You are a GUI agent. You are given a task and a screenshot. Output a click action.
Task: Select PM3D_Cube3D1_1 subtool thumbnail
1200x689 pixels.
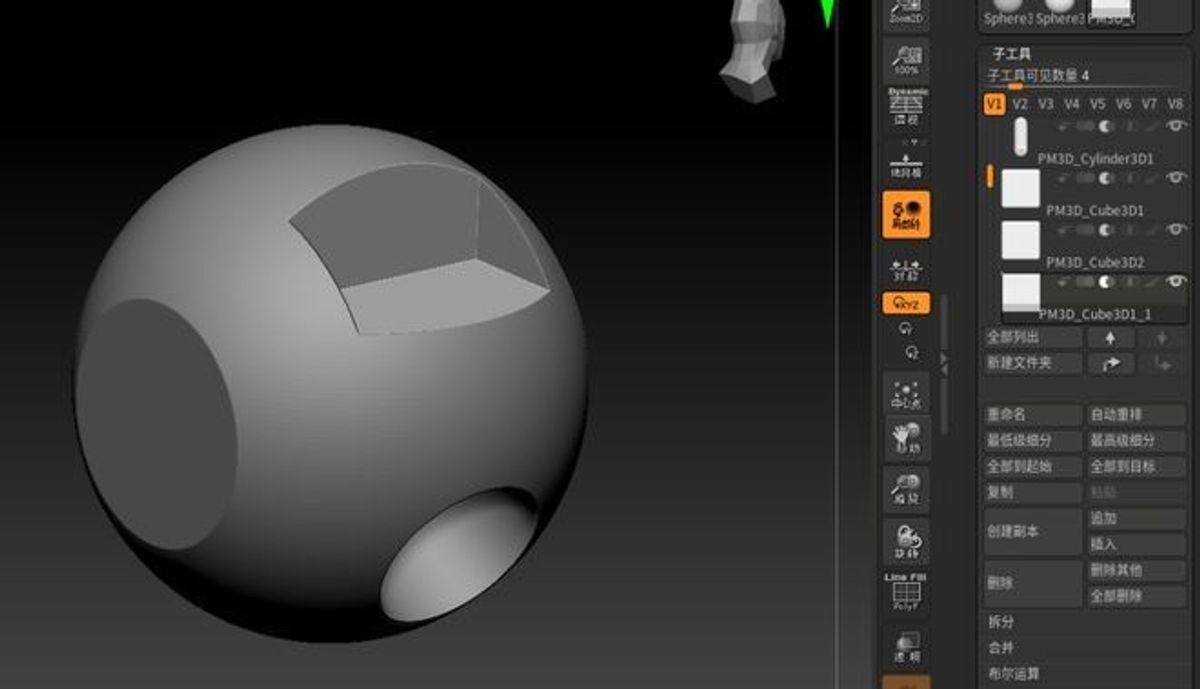pyautogui.click(x=1021, y=292)
